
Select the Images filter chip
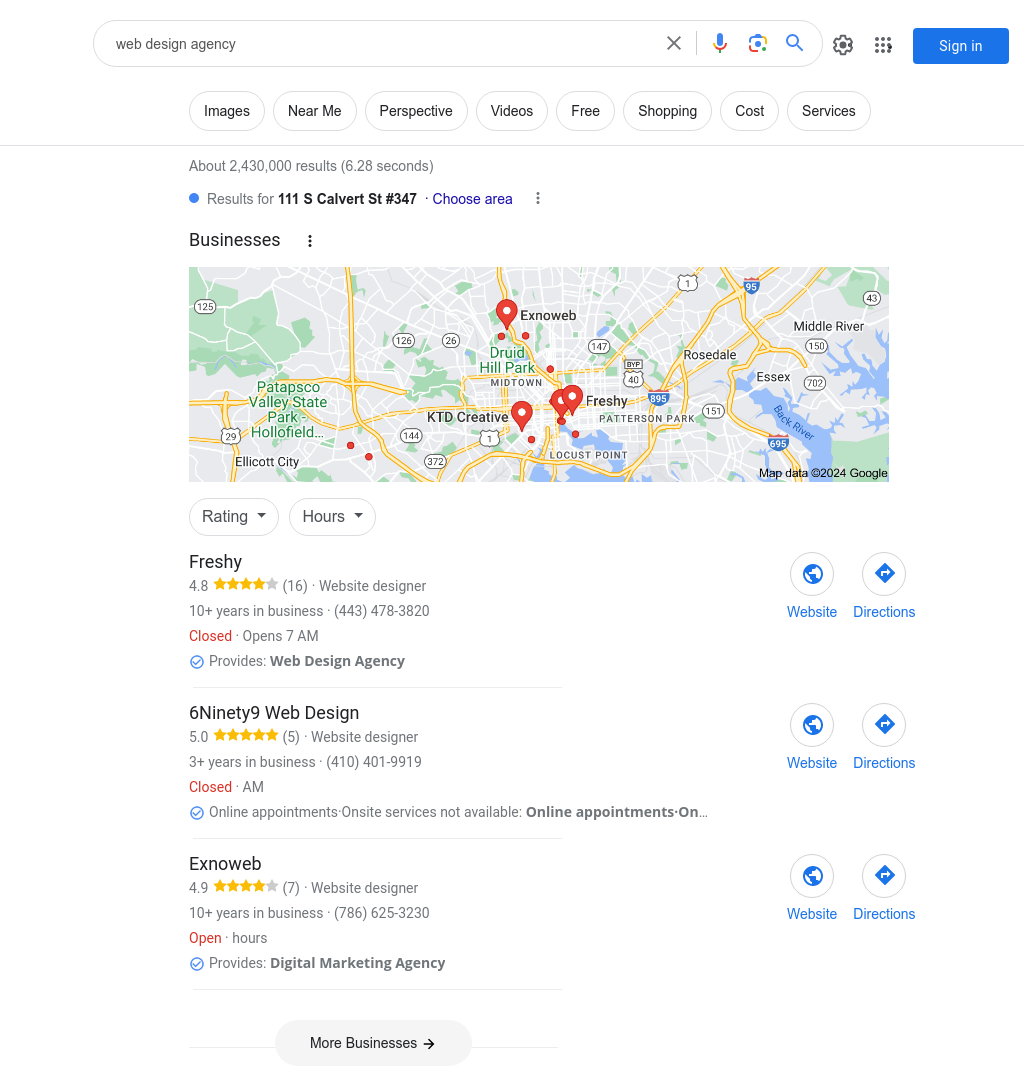pos(227,111)
